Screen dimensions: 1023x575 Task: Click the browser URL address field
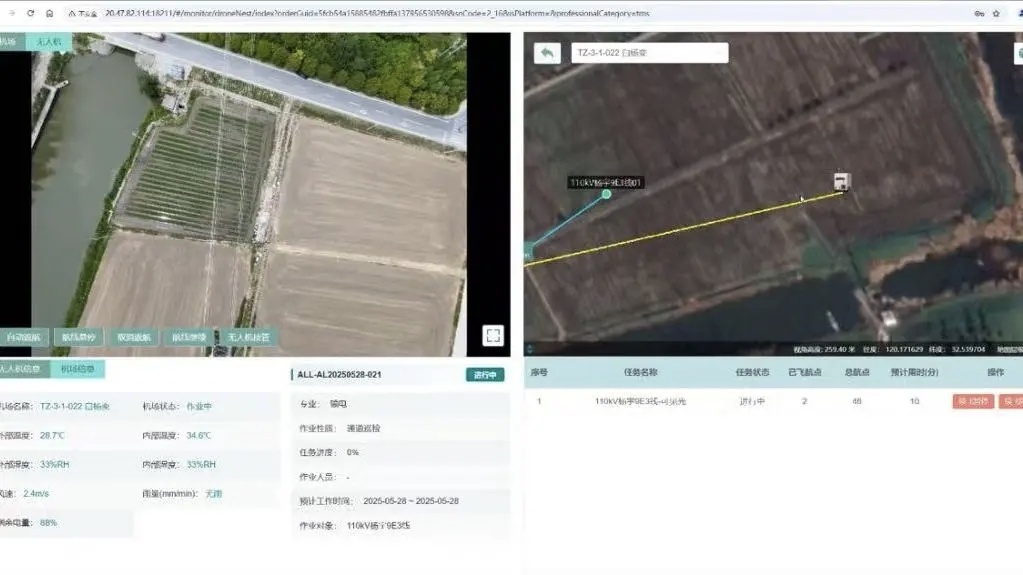[377, 13]
